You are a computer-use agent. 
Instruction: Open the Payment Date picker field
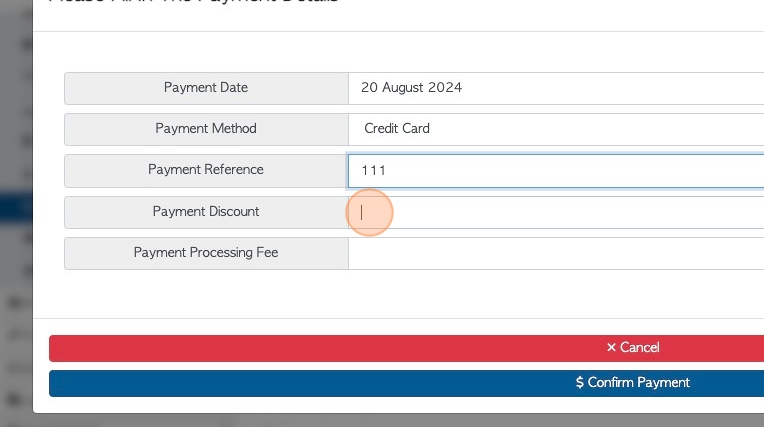point(556,88)
